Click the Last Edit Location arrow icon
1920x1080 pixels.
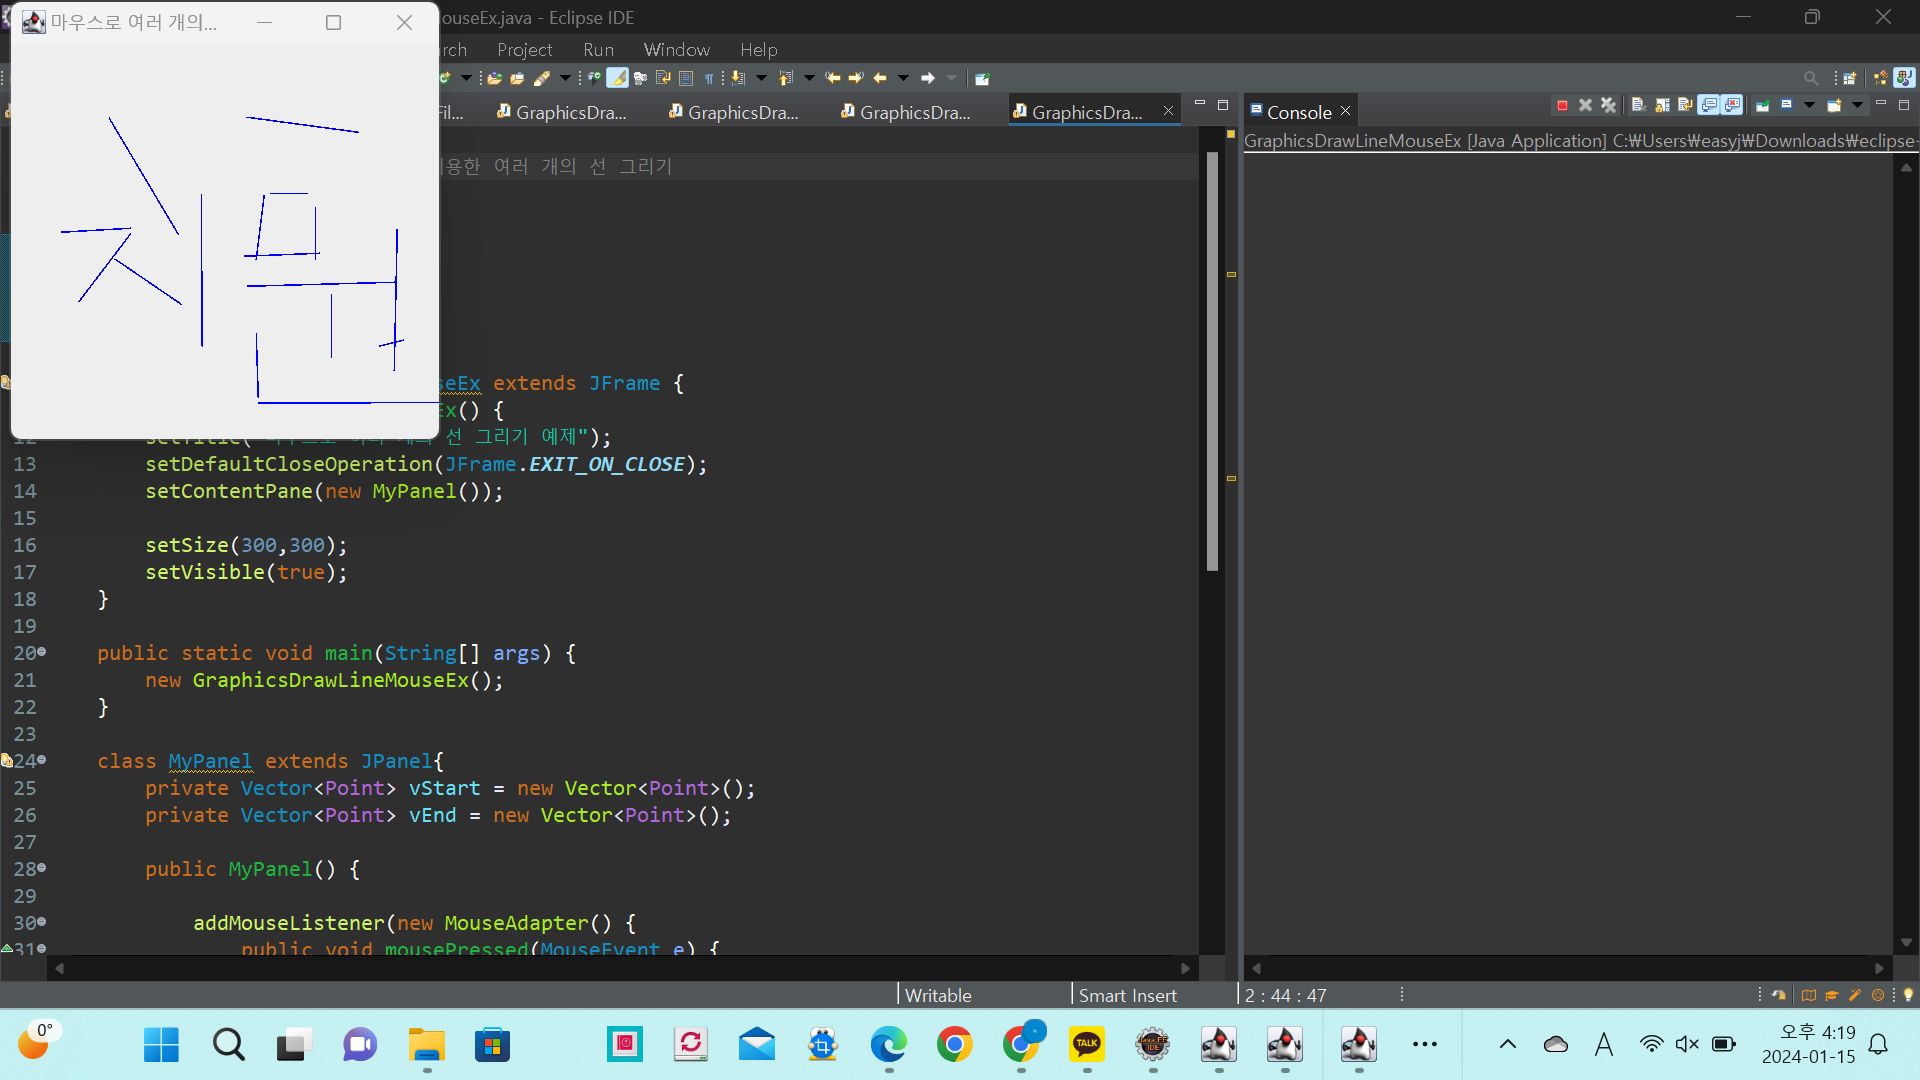click(x=833, y=78)
